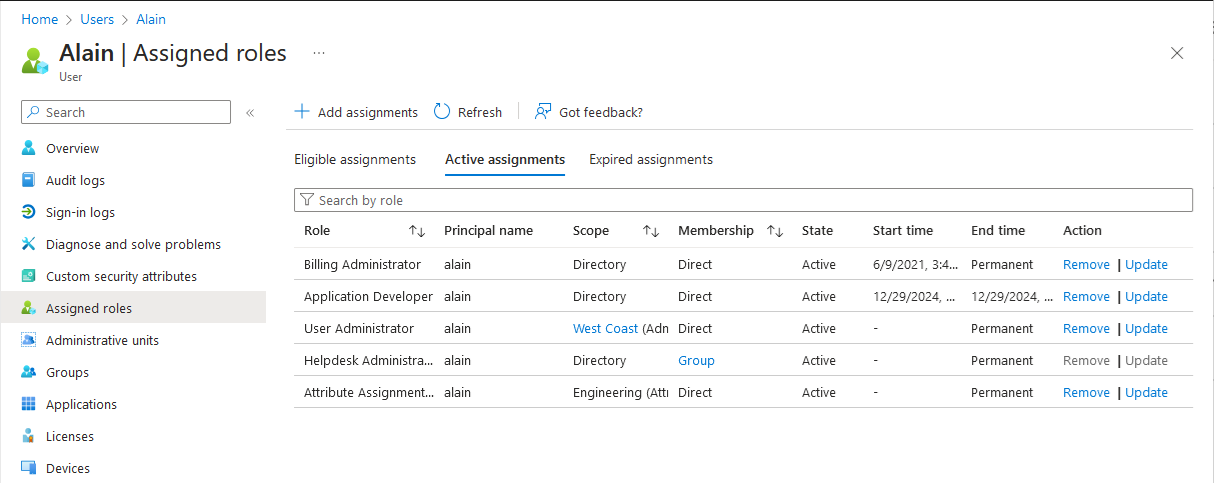
Task: Open Administrative units icon
Action: [28, 340]
